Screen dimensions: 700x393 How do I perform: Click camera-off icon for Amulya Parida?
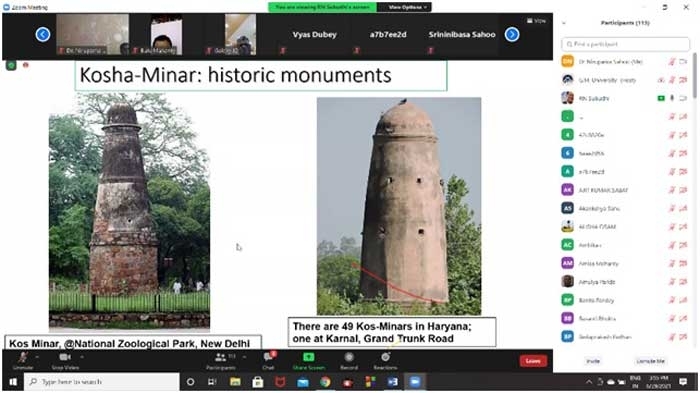pos(683,282)
